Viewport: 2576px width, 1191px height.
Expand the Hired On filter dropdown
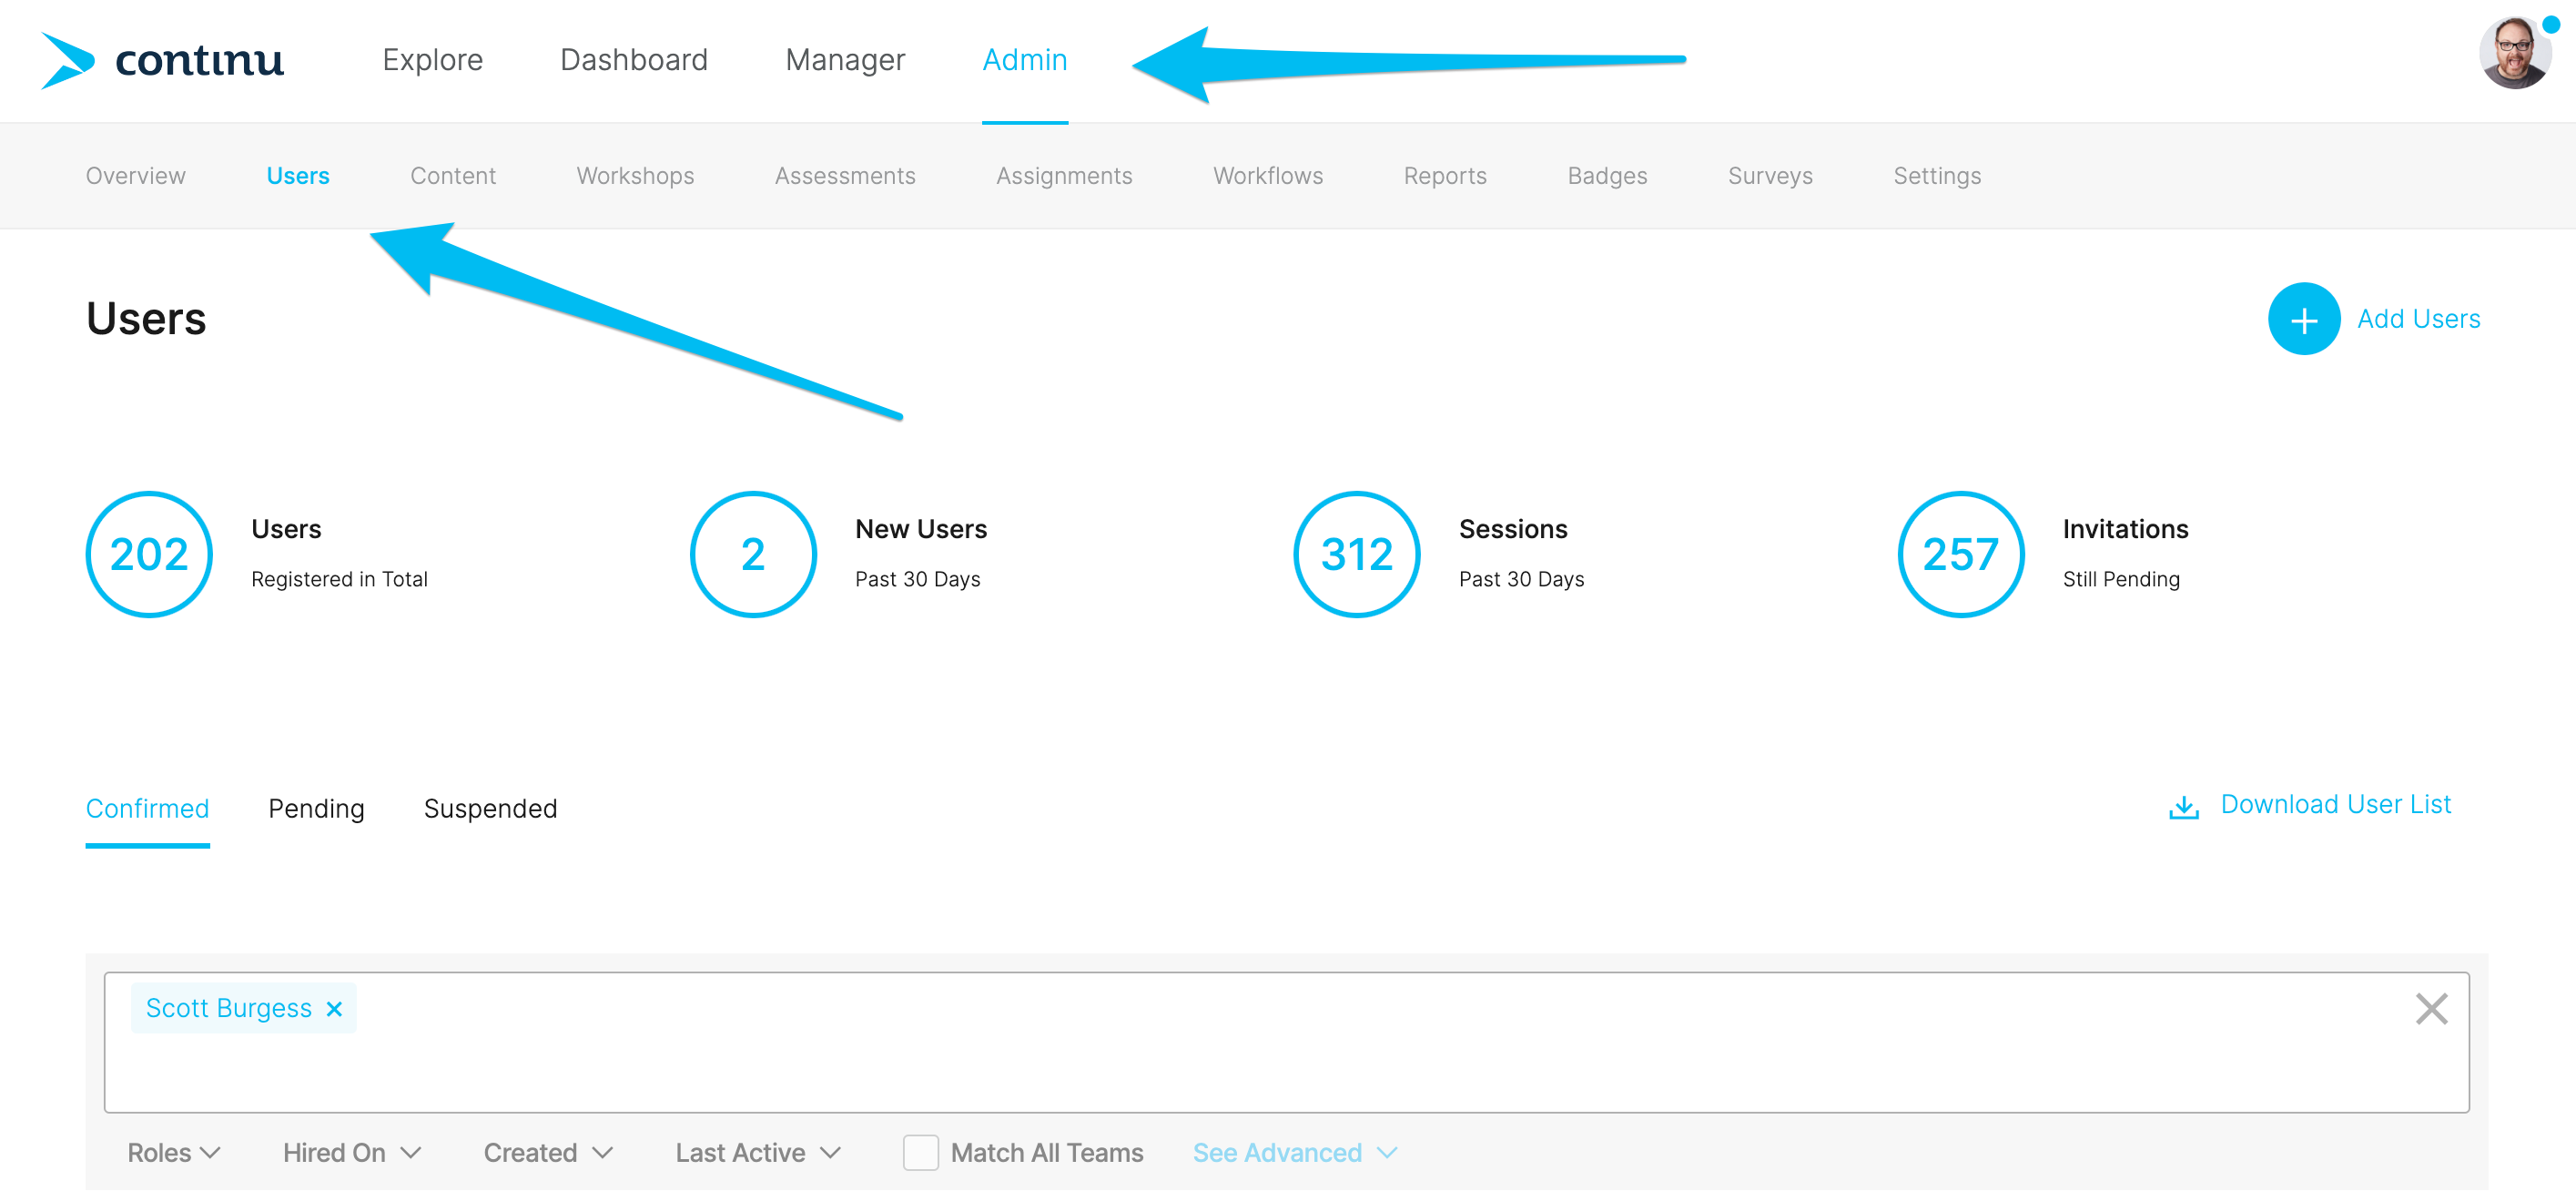352,1153
